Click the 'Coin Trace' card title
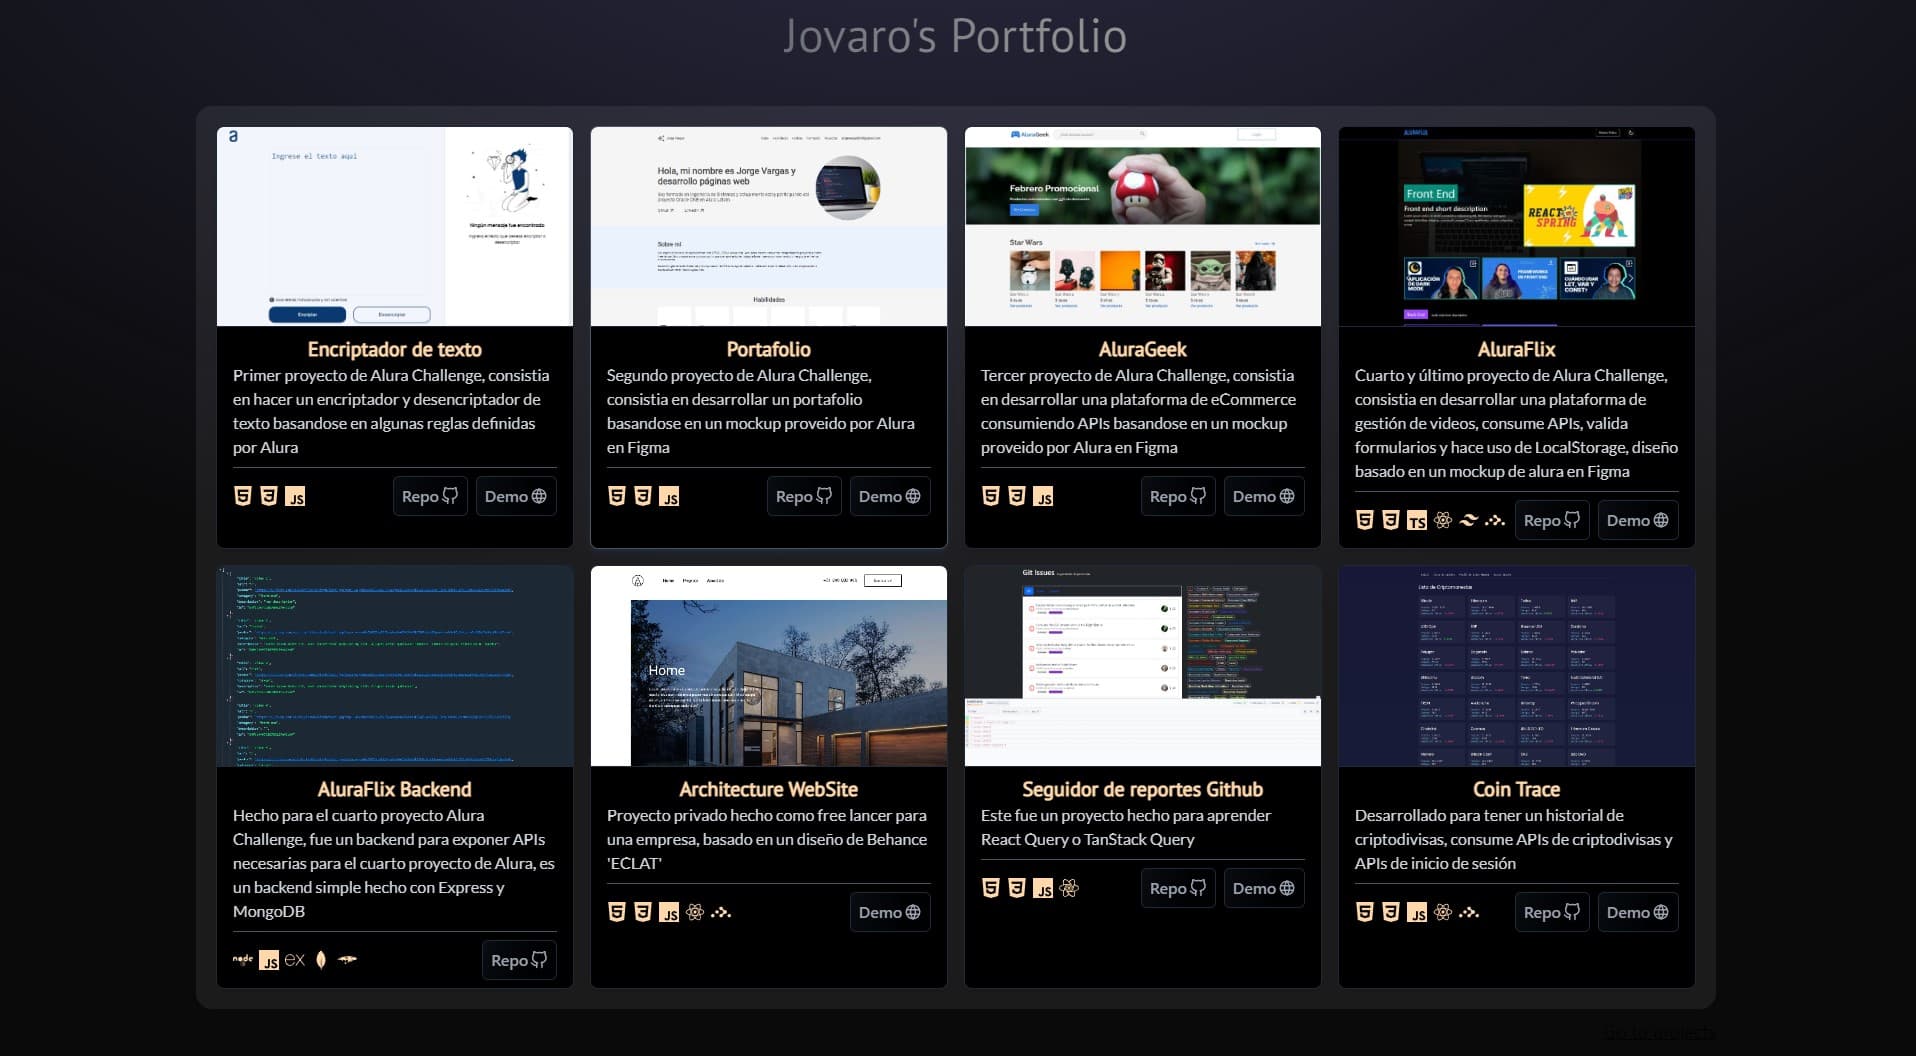The image size is (1916, 1056). point(1517,789)
